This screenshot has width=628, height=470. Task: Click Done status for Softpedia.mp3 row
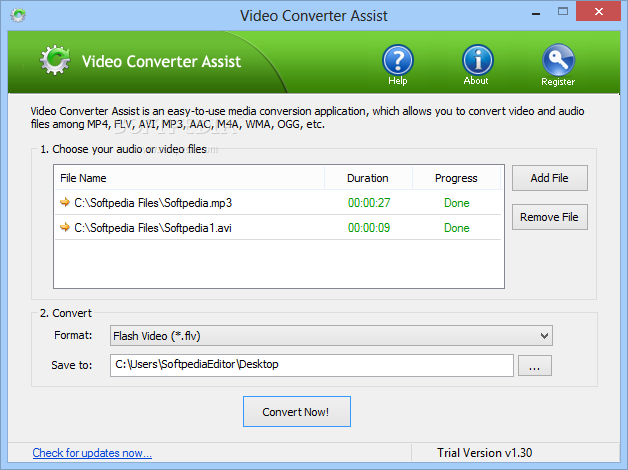click(457, 203)
